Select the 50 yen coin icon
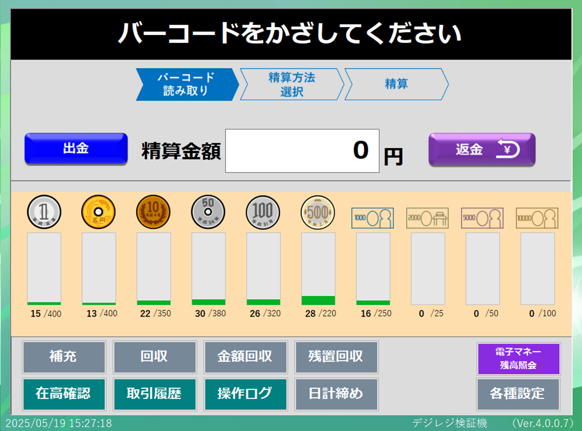This screenshot has width=582, height=431. 208,212
